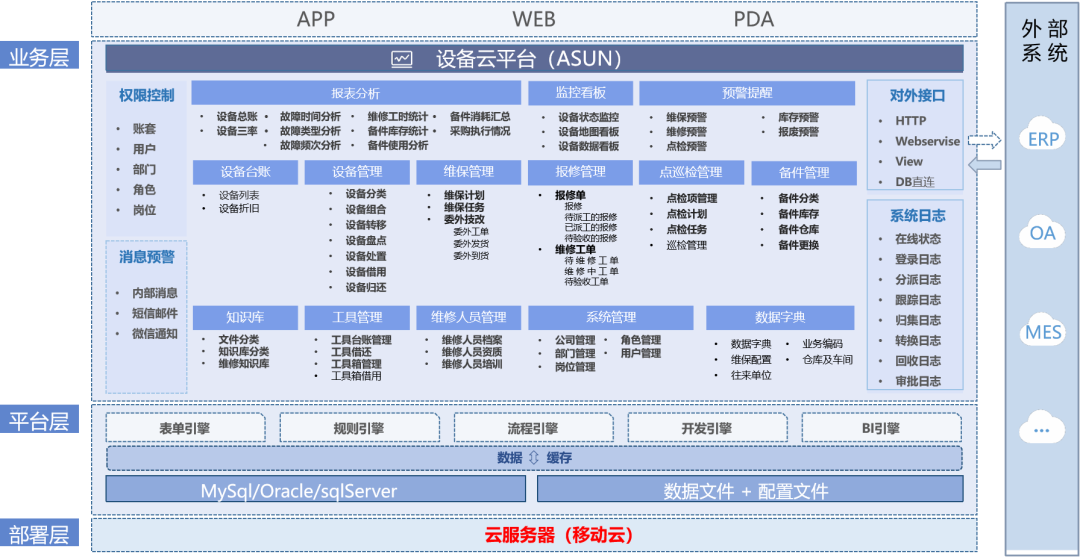
Task: Click the up-down arrow between 数据 and 缓存
Action: pos(534,458)
